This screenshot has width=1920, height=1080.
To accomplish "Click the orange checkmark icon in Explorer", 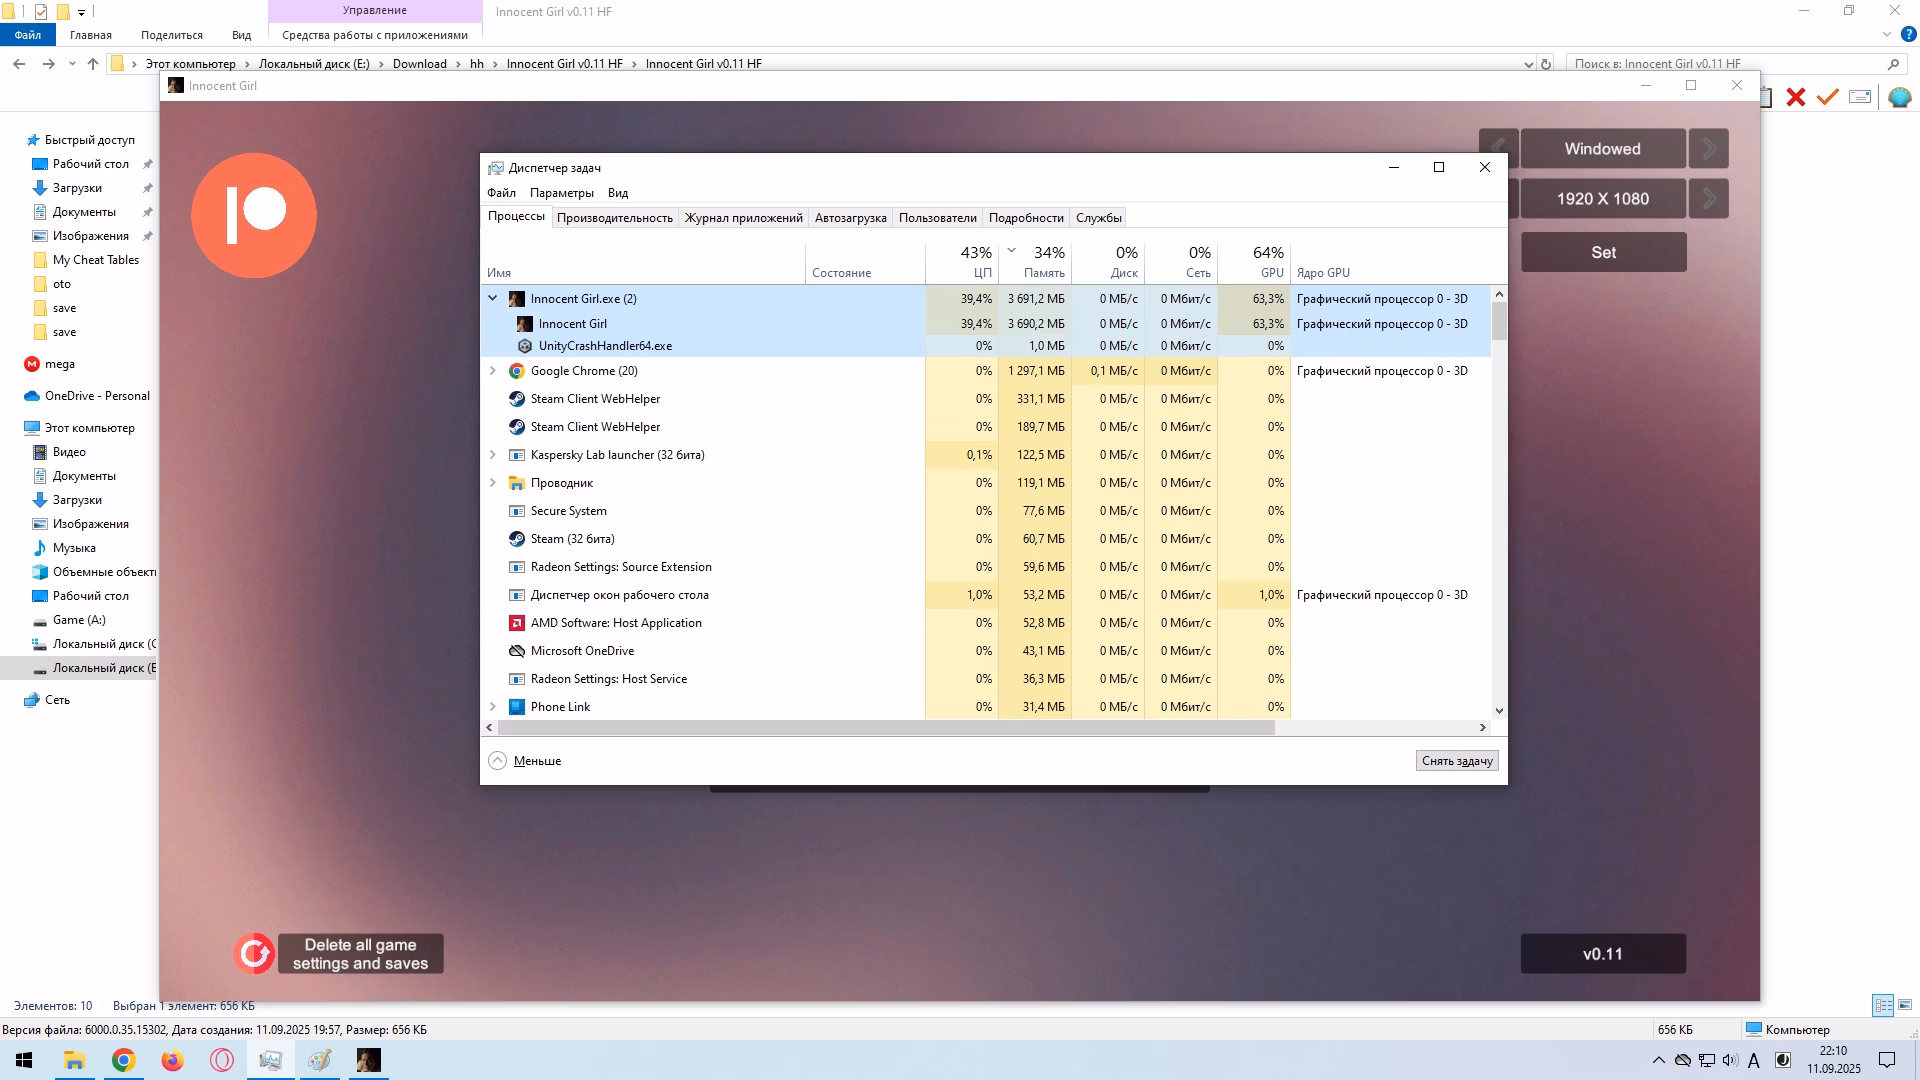I will coord(1828,97).
